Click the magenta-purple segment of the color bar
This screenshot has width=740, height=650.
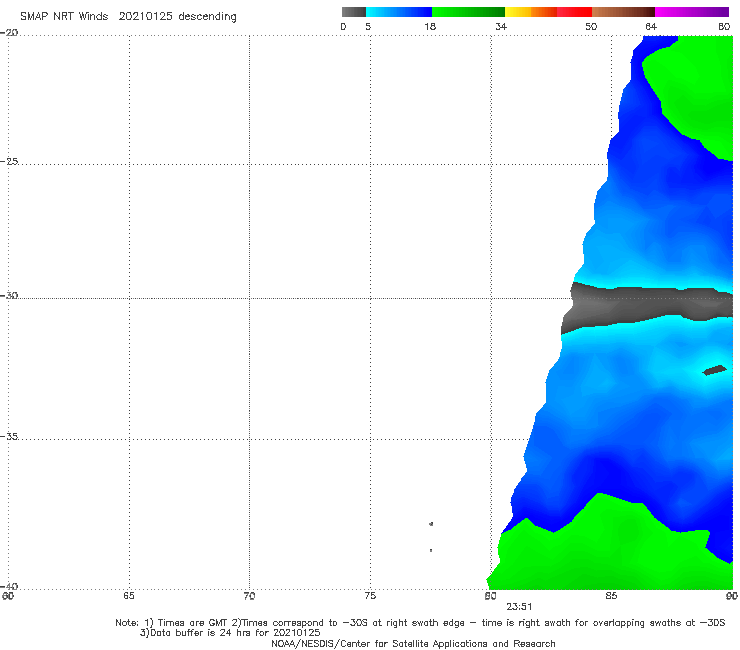pos(692,12)
